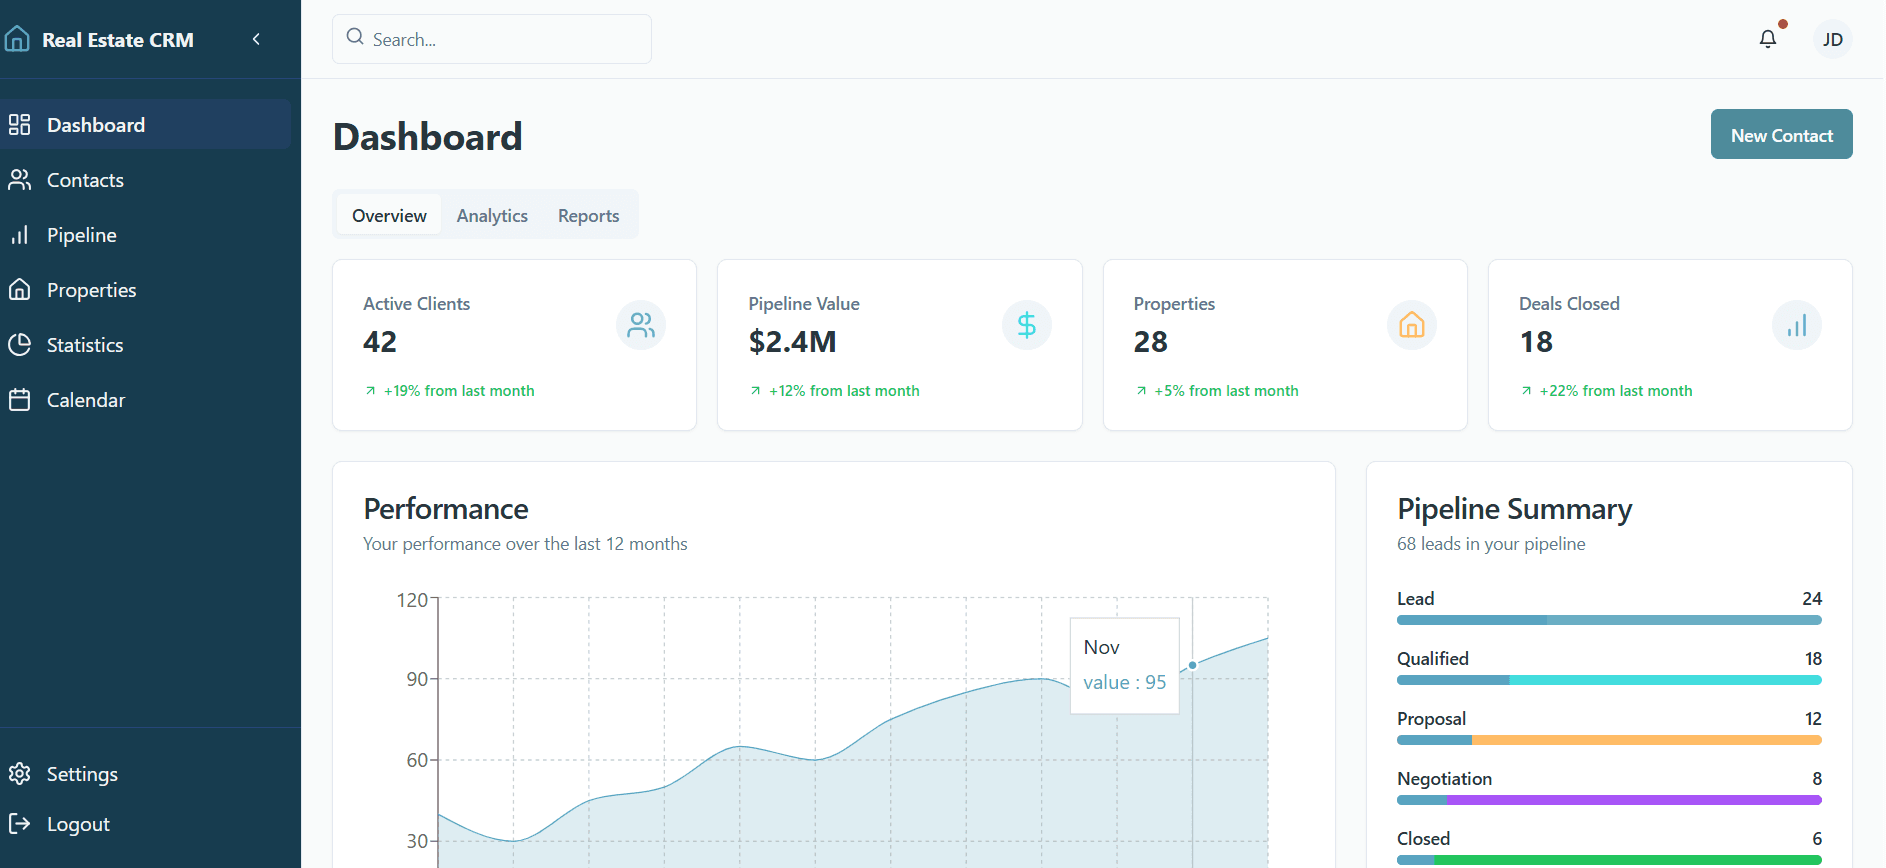
Task: Open the Dashboard sidebar item
Action: pos(145,124)
